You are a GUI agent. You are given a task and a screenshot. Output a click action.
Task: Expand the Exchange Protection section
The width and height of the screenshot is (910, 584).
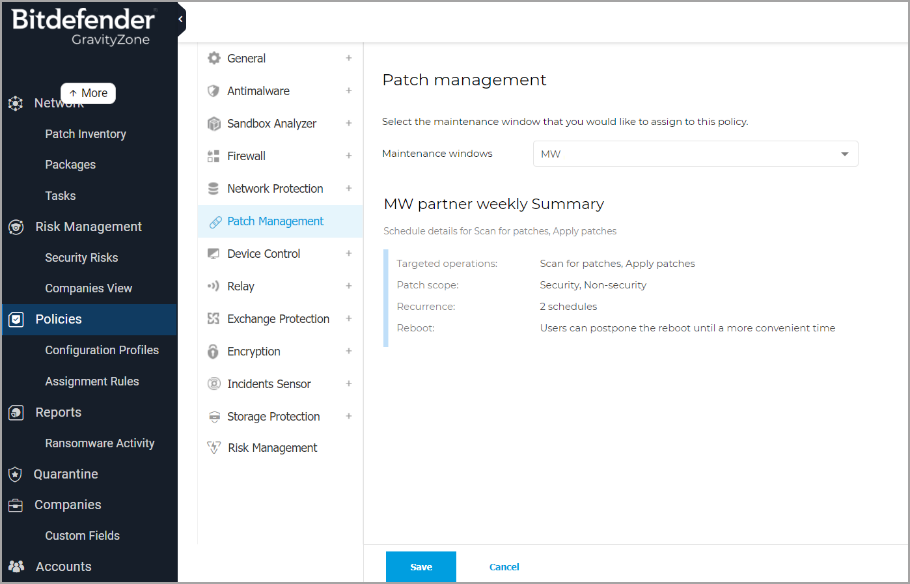348,318
